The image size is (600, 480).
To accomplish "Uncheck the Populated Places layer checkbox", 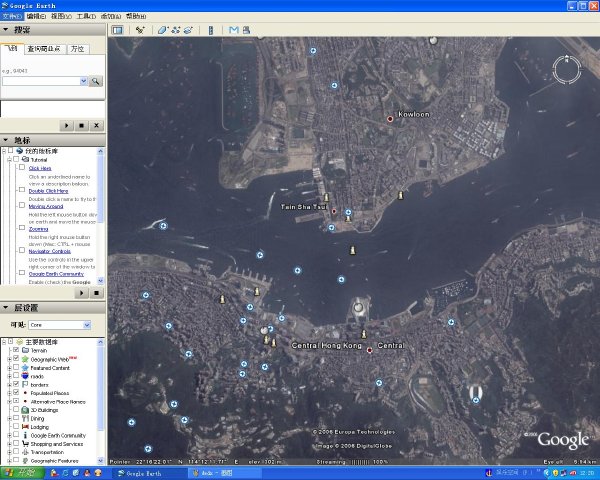I will point(16,392).
